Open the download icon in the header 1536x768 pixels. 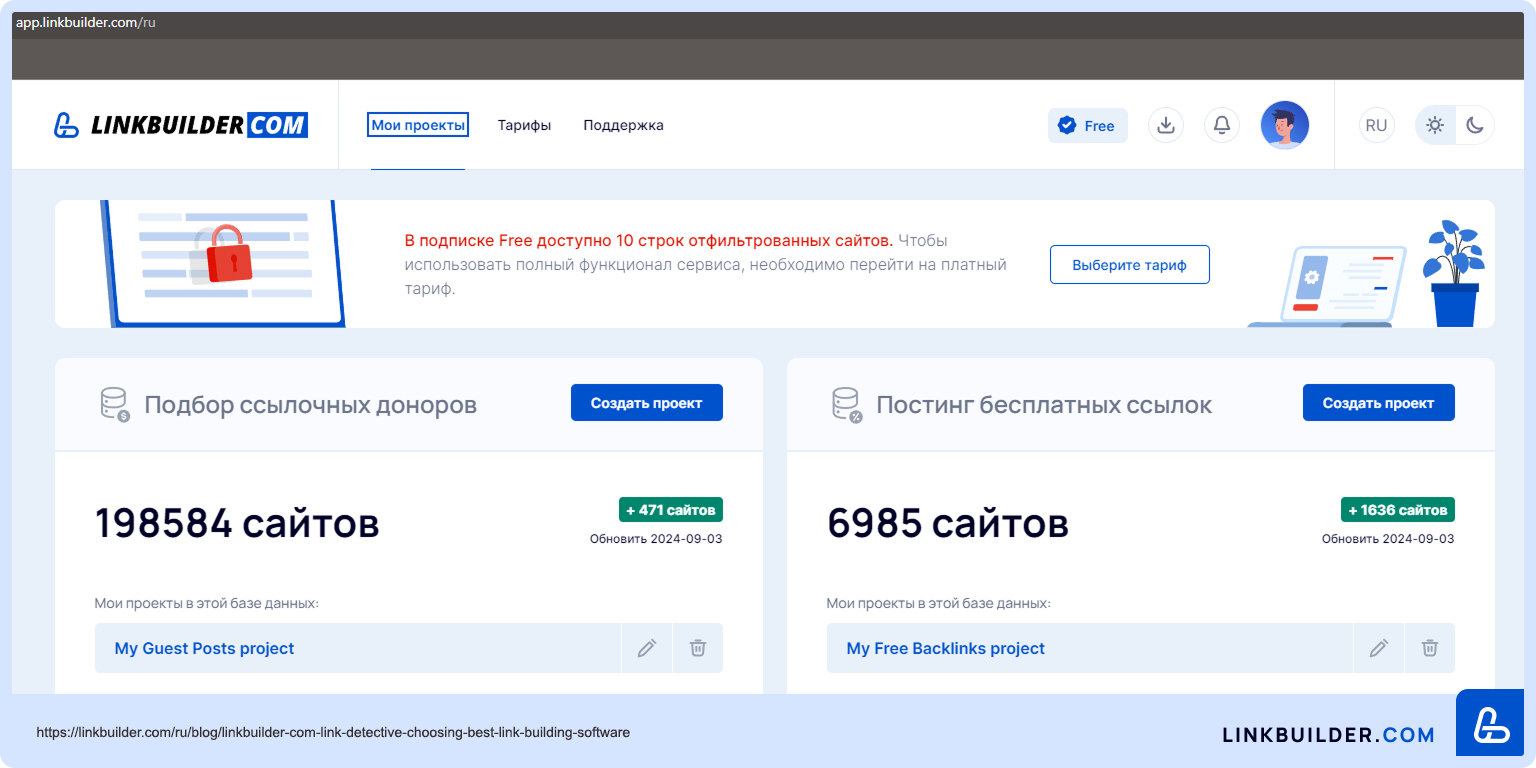(x=1165, y=125)
